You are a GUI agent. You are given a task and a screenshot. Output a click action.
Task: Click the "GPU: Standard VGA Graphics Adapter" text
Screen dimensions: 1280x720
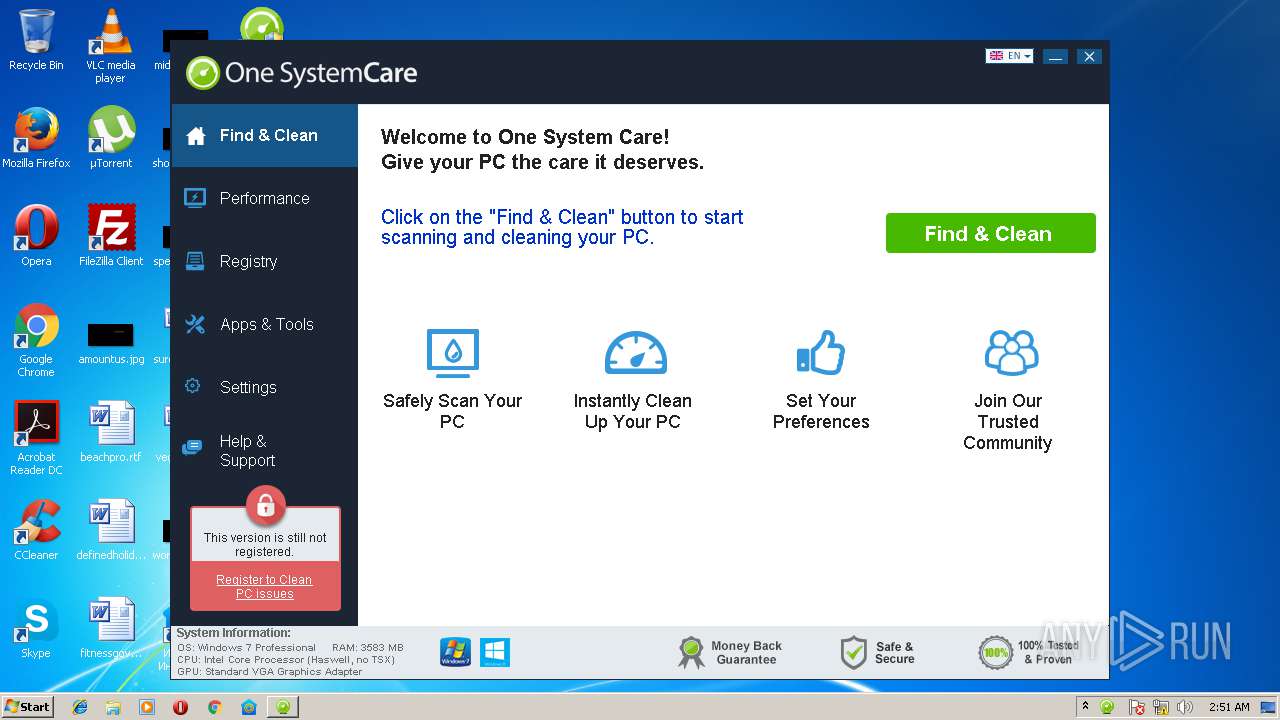point(270,671)
